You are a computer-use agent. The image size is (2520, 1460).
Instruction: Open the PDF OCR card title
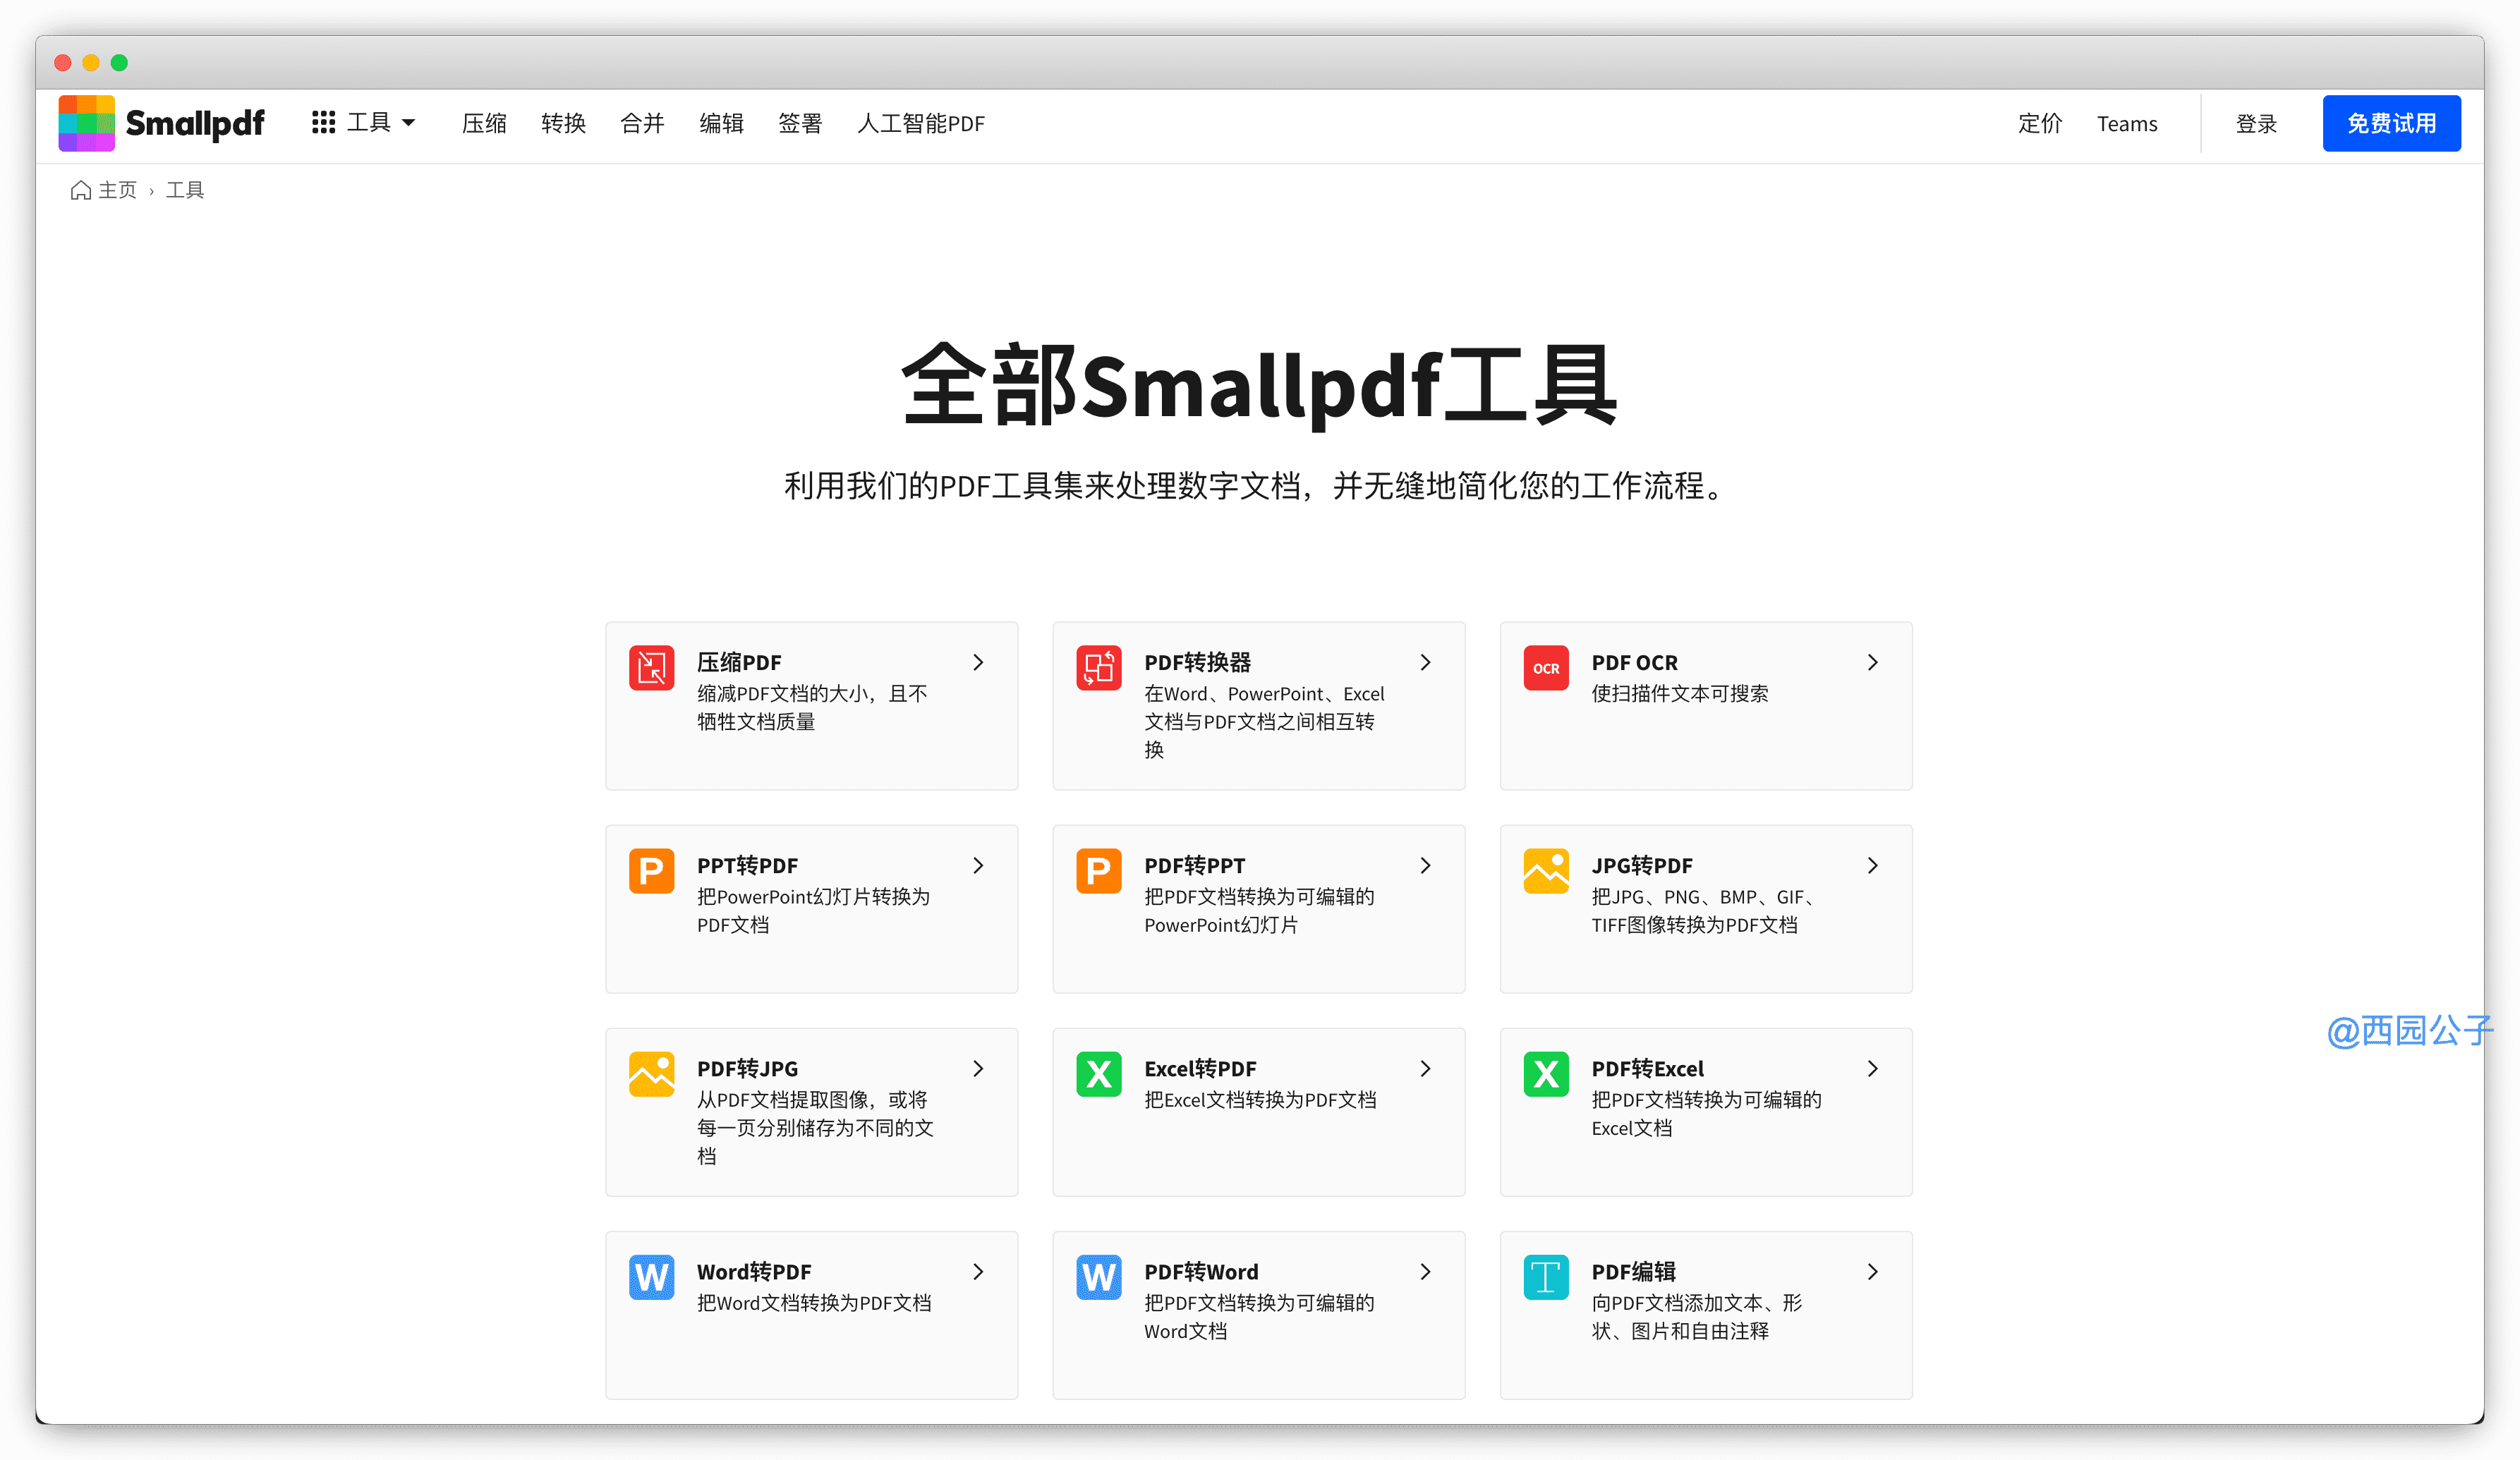tap(1634, 662)
